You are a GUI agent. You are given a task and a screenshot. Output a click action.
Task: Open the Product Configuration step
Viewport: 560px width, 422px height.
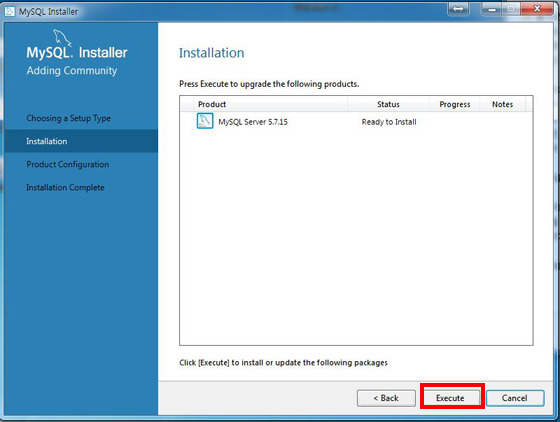(68, 164)
